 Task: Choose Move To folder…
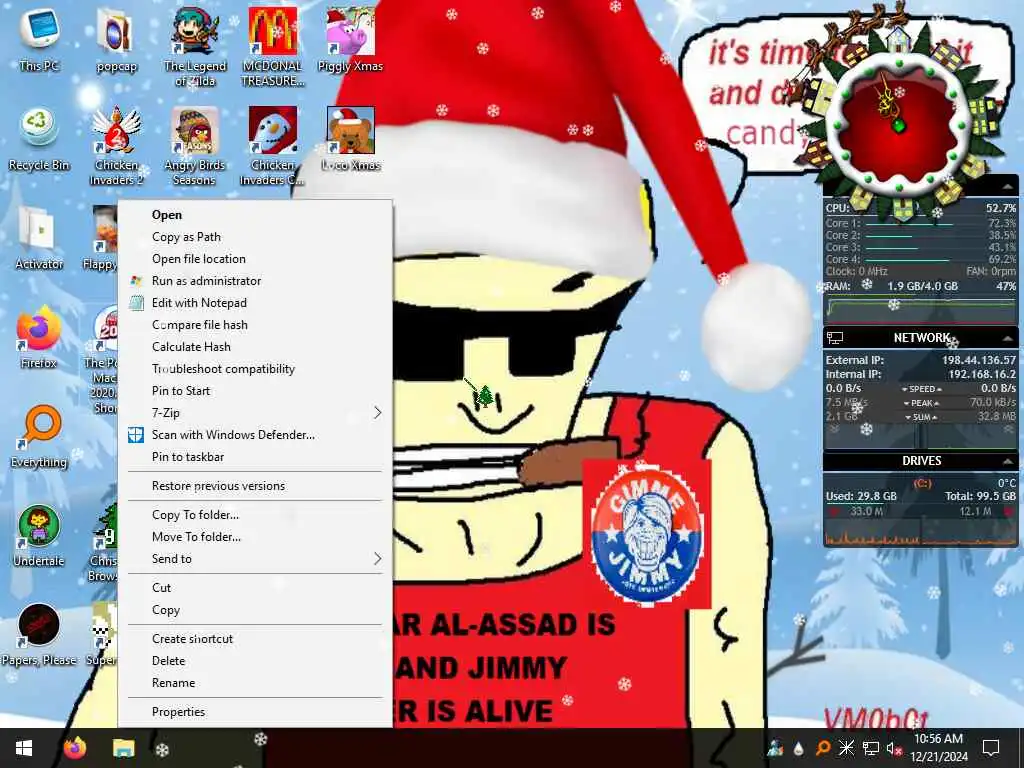click(x=255, y=537)
